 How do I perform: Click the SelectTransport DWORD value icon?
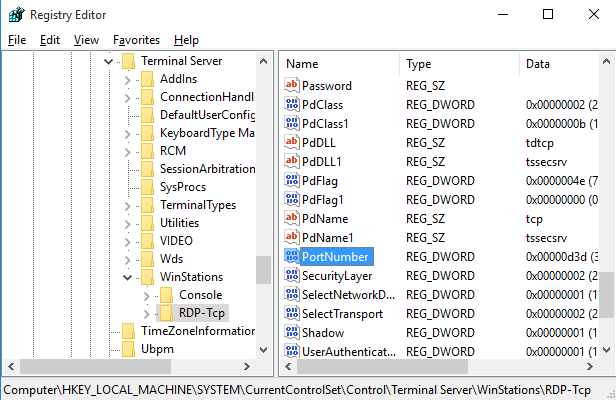292,314
